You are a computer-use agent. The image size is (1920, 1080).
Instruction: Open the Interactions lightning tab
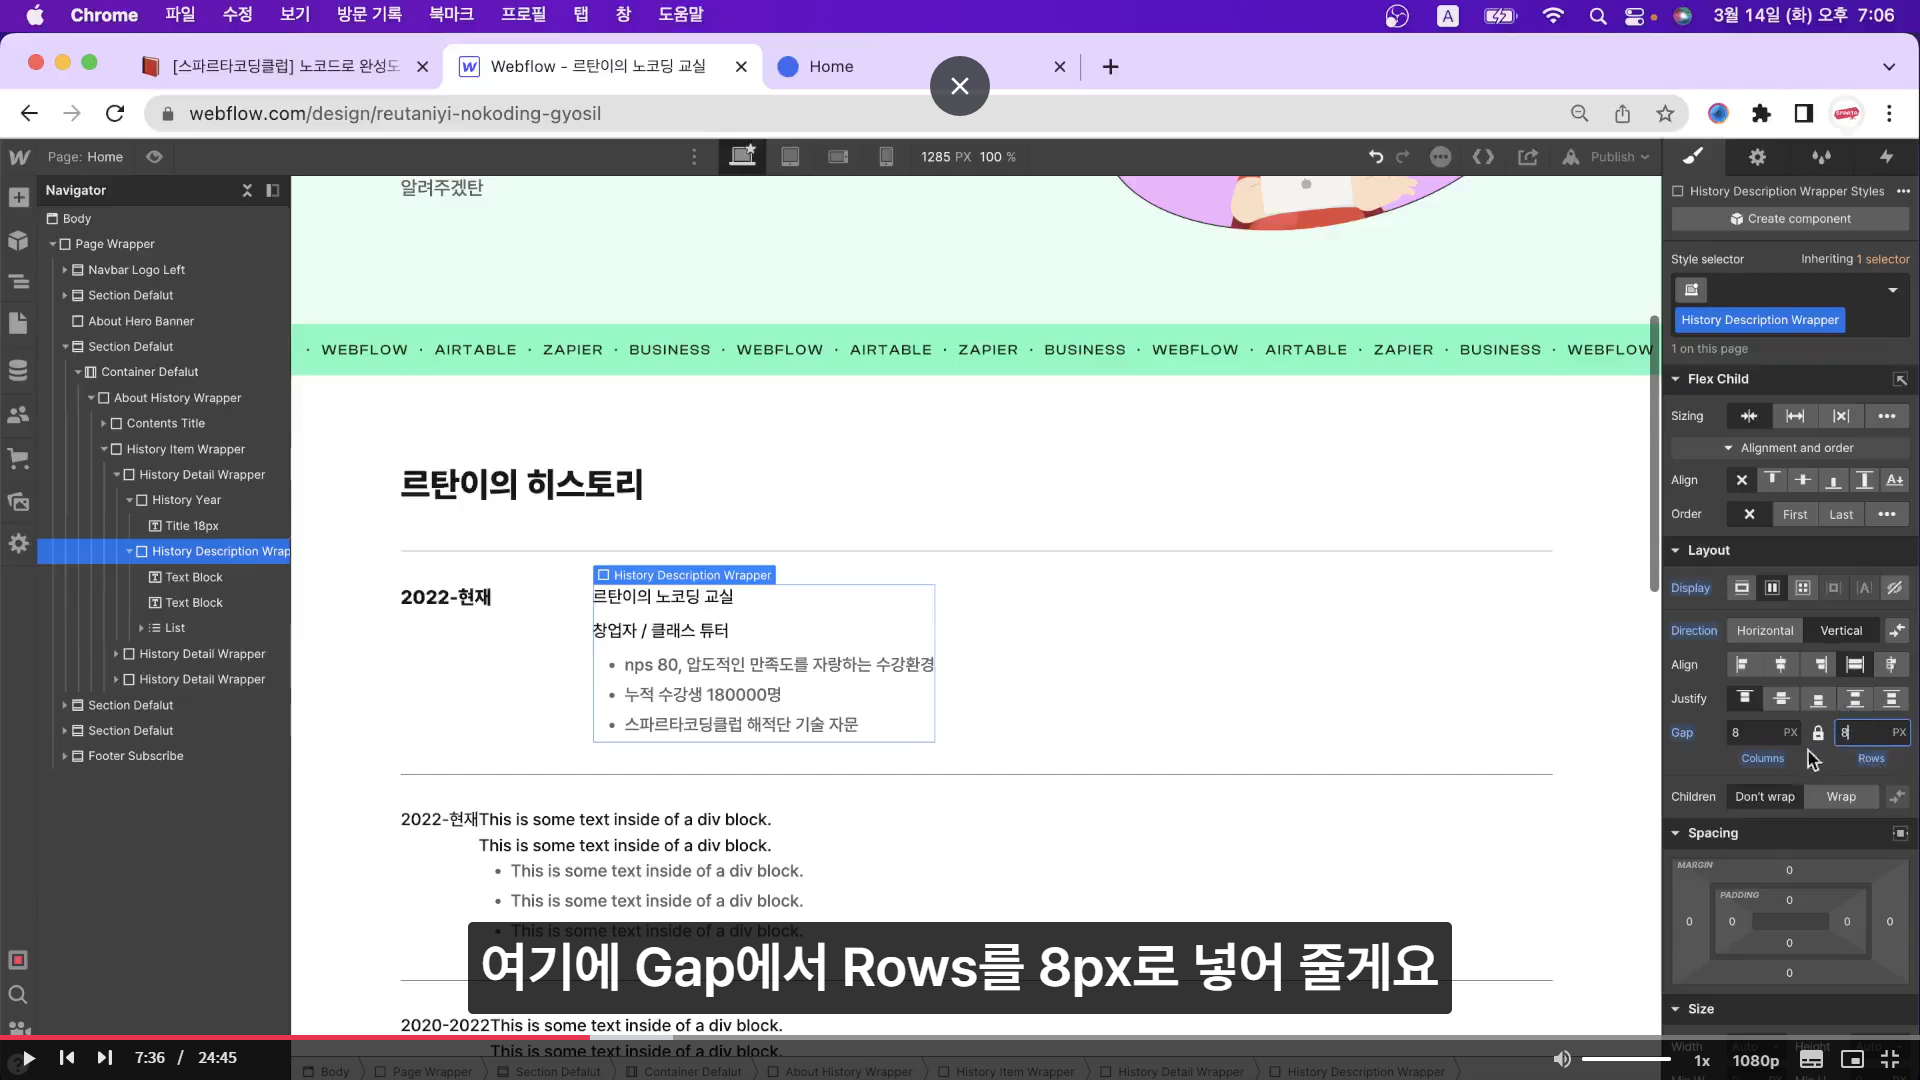click(1886, 156)
